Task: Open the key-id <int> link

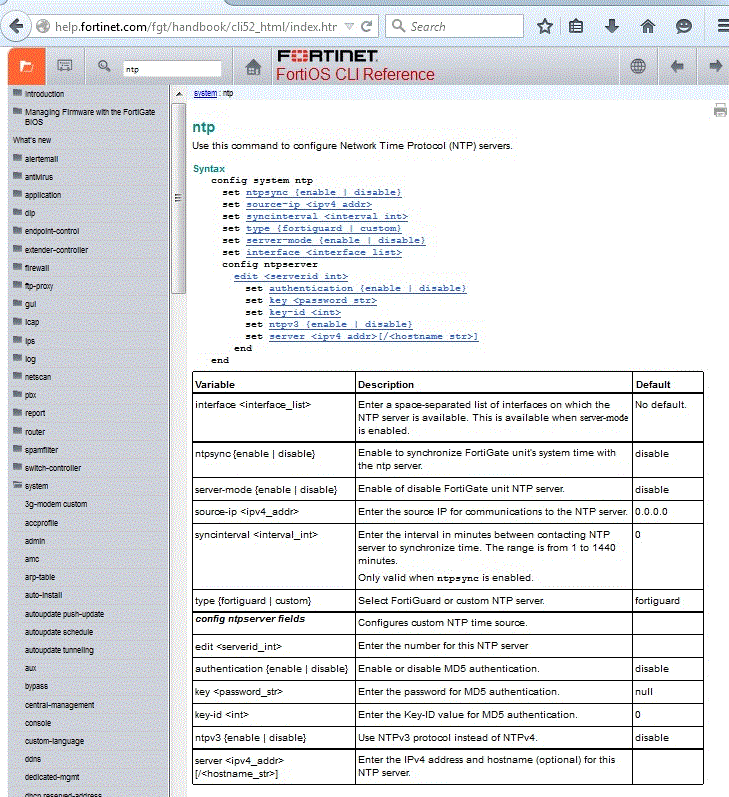Action: (305, 313)
